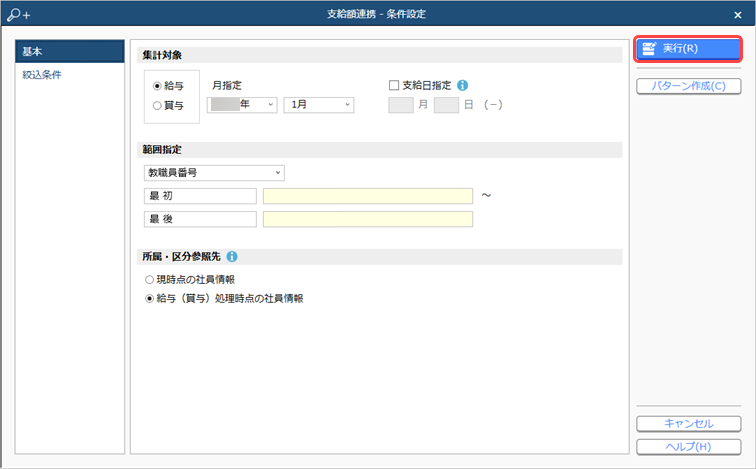The width and height of the screenshot is (756, 469).
Task: Click the キャンセル button
Action: (688, 424)
